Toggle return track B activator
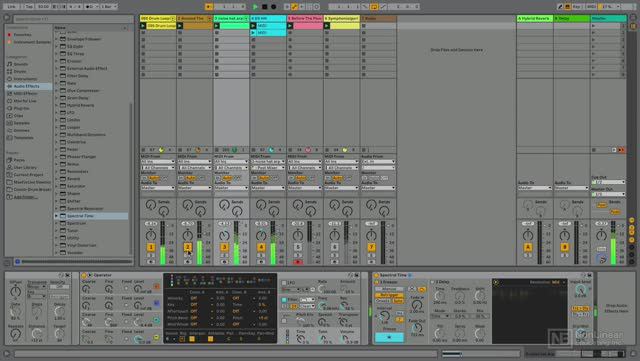Viewport: 640px width, 361px height. coord(564,247)
